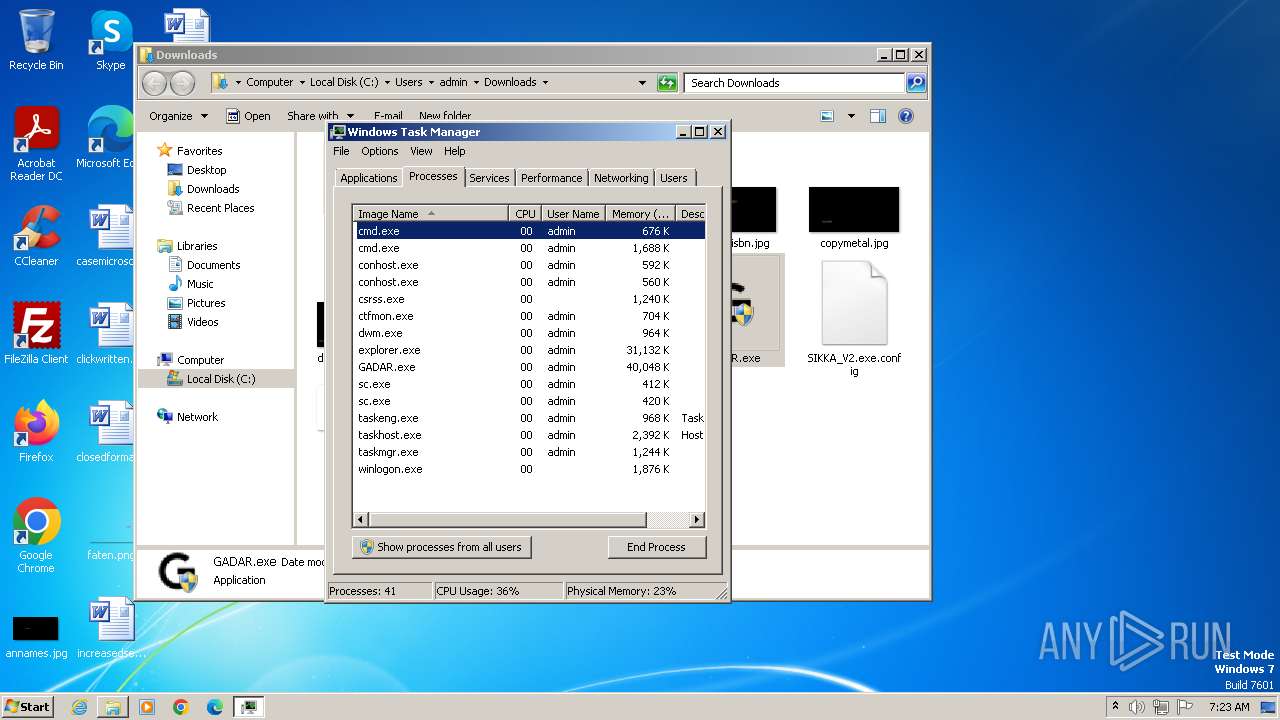Image resolution: width=1280 pixels, height=720 pixels.
Task: Launch Acrobat Reader DC from desktop
Action: coord(36,144)
